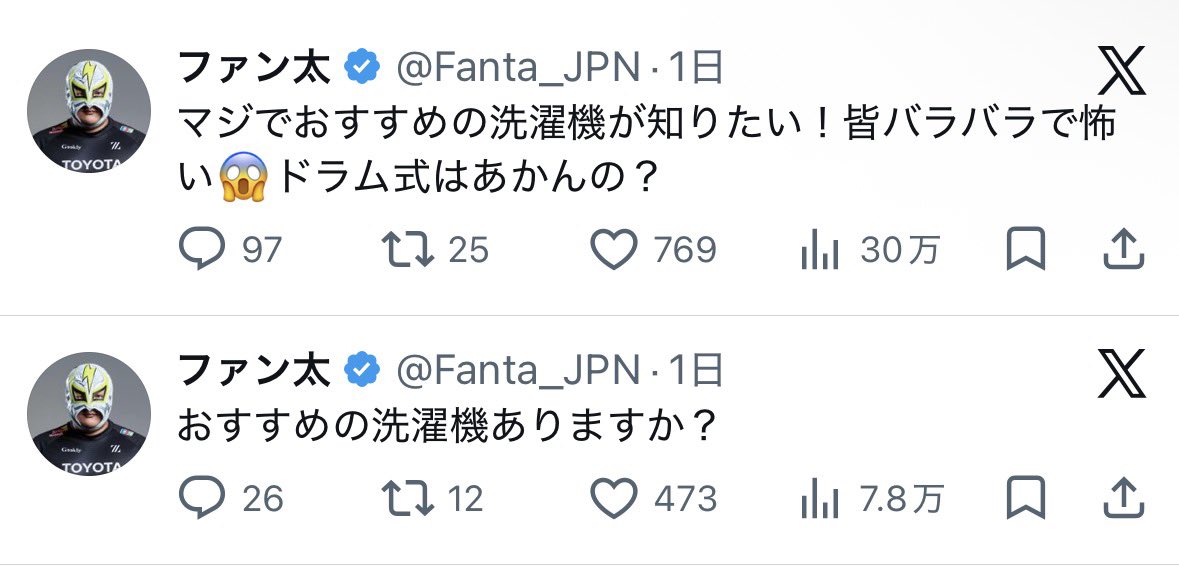View analytics of the 30万 views tweet
1179x581 pixels.
(x=820, y=249)
